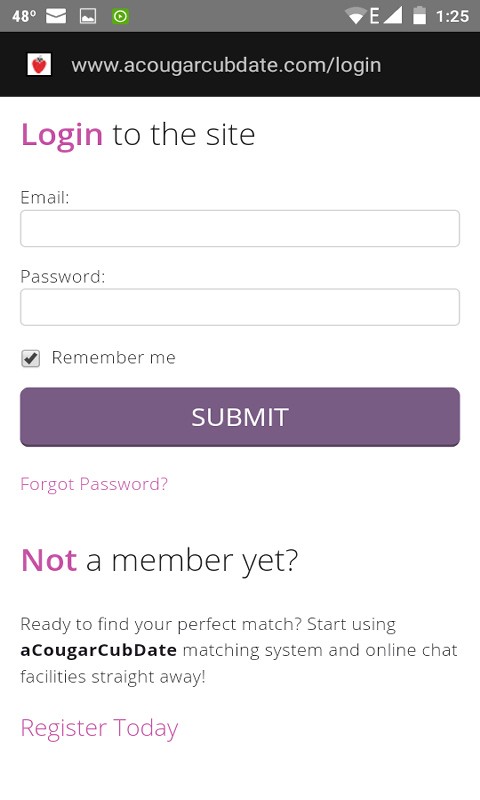Click the Email field label
Screen dimensions: 480x800
tap(44, 197)
